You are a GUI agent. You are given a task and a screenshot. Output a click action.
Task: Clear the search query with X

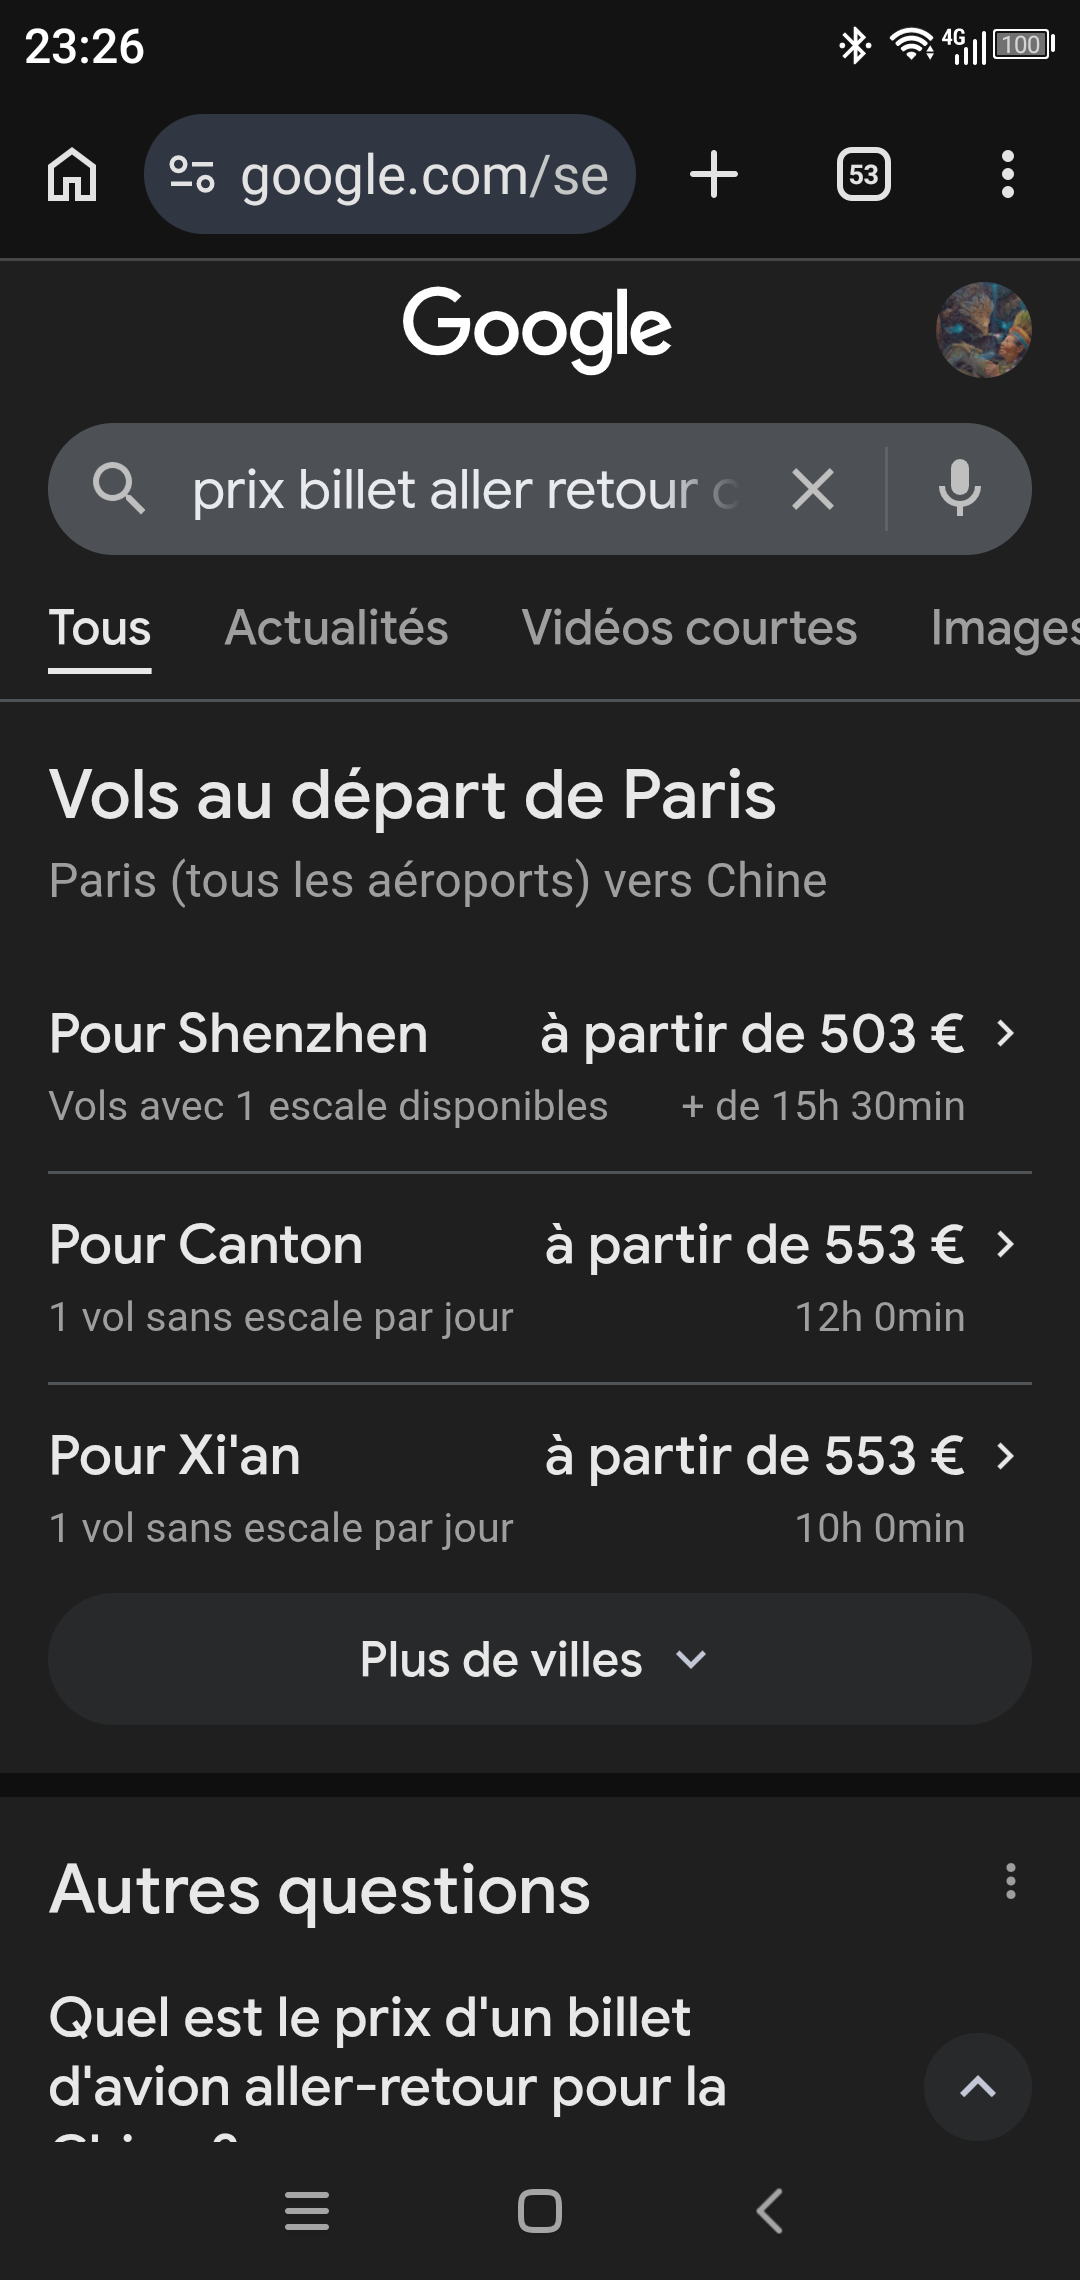(812, 490)
